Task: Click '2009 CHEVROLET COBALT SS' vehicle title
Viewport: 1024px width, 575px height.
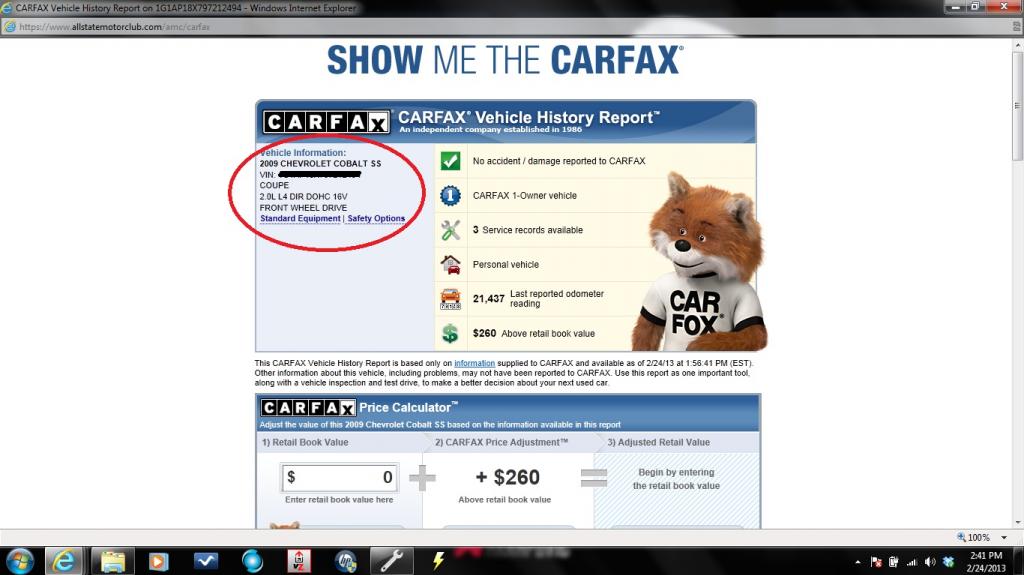Action: (320, 163)
